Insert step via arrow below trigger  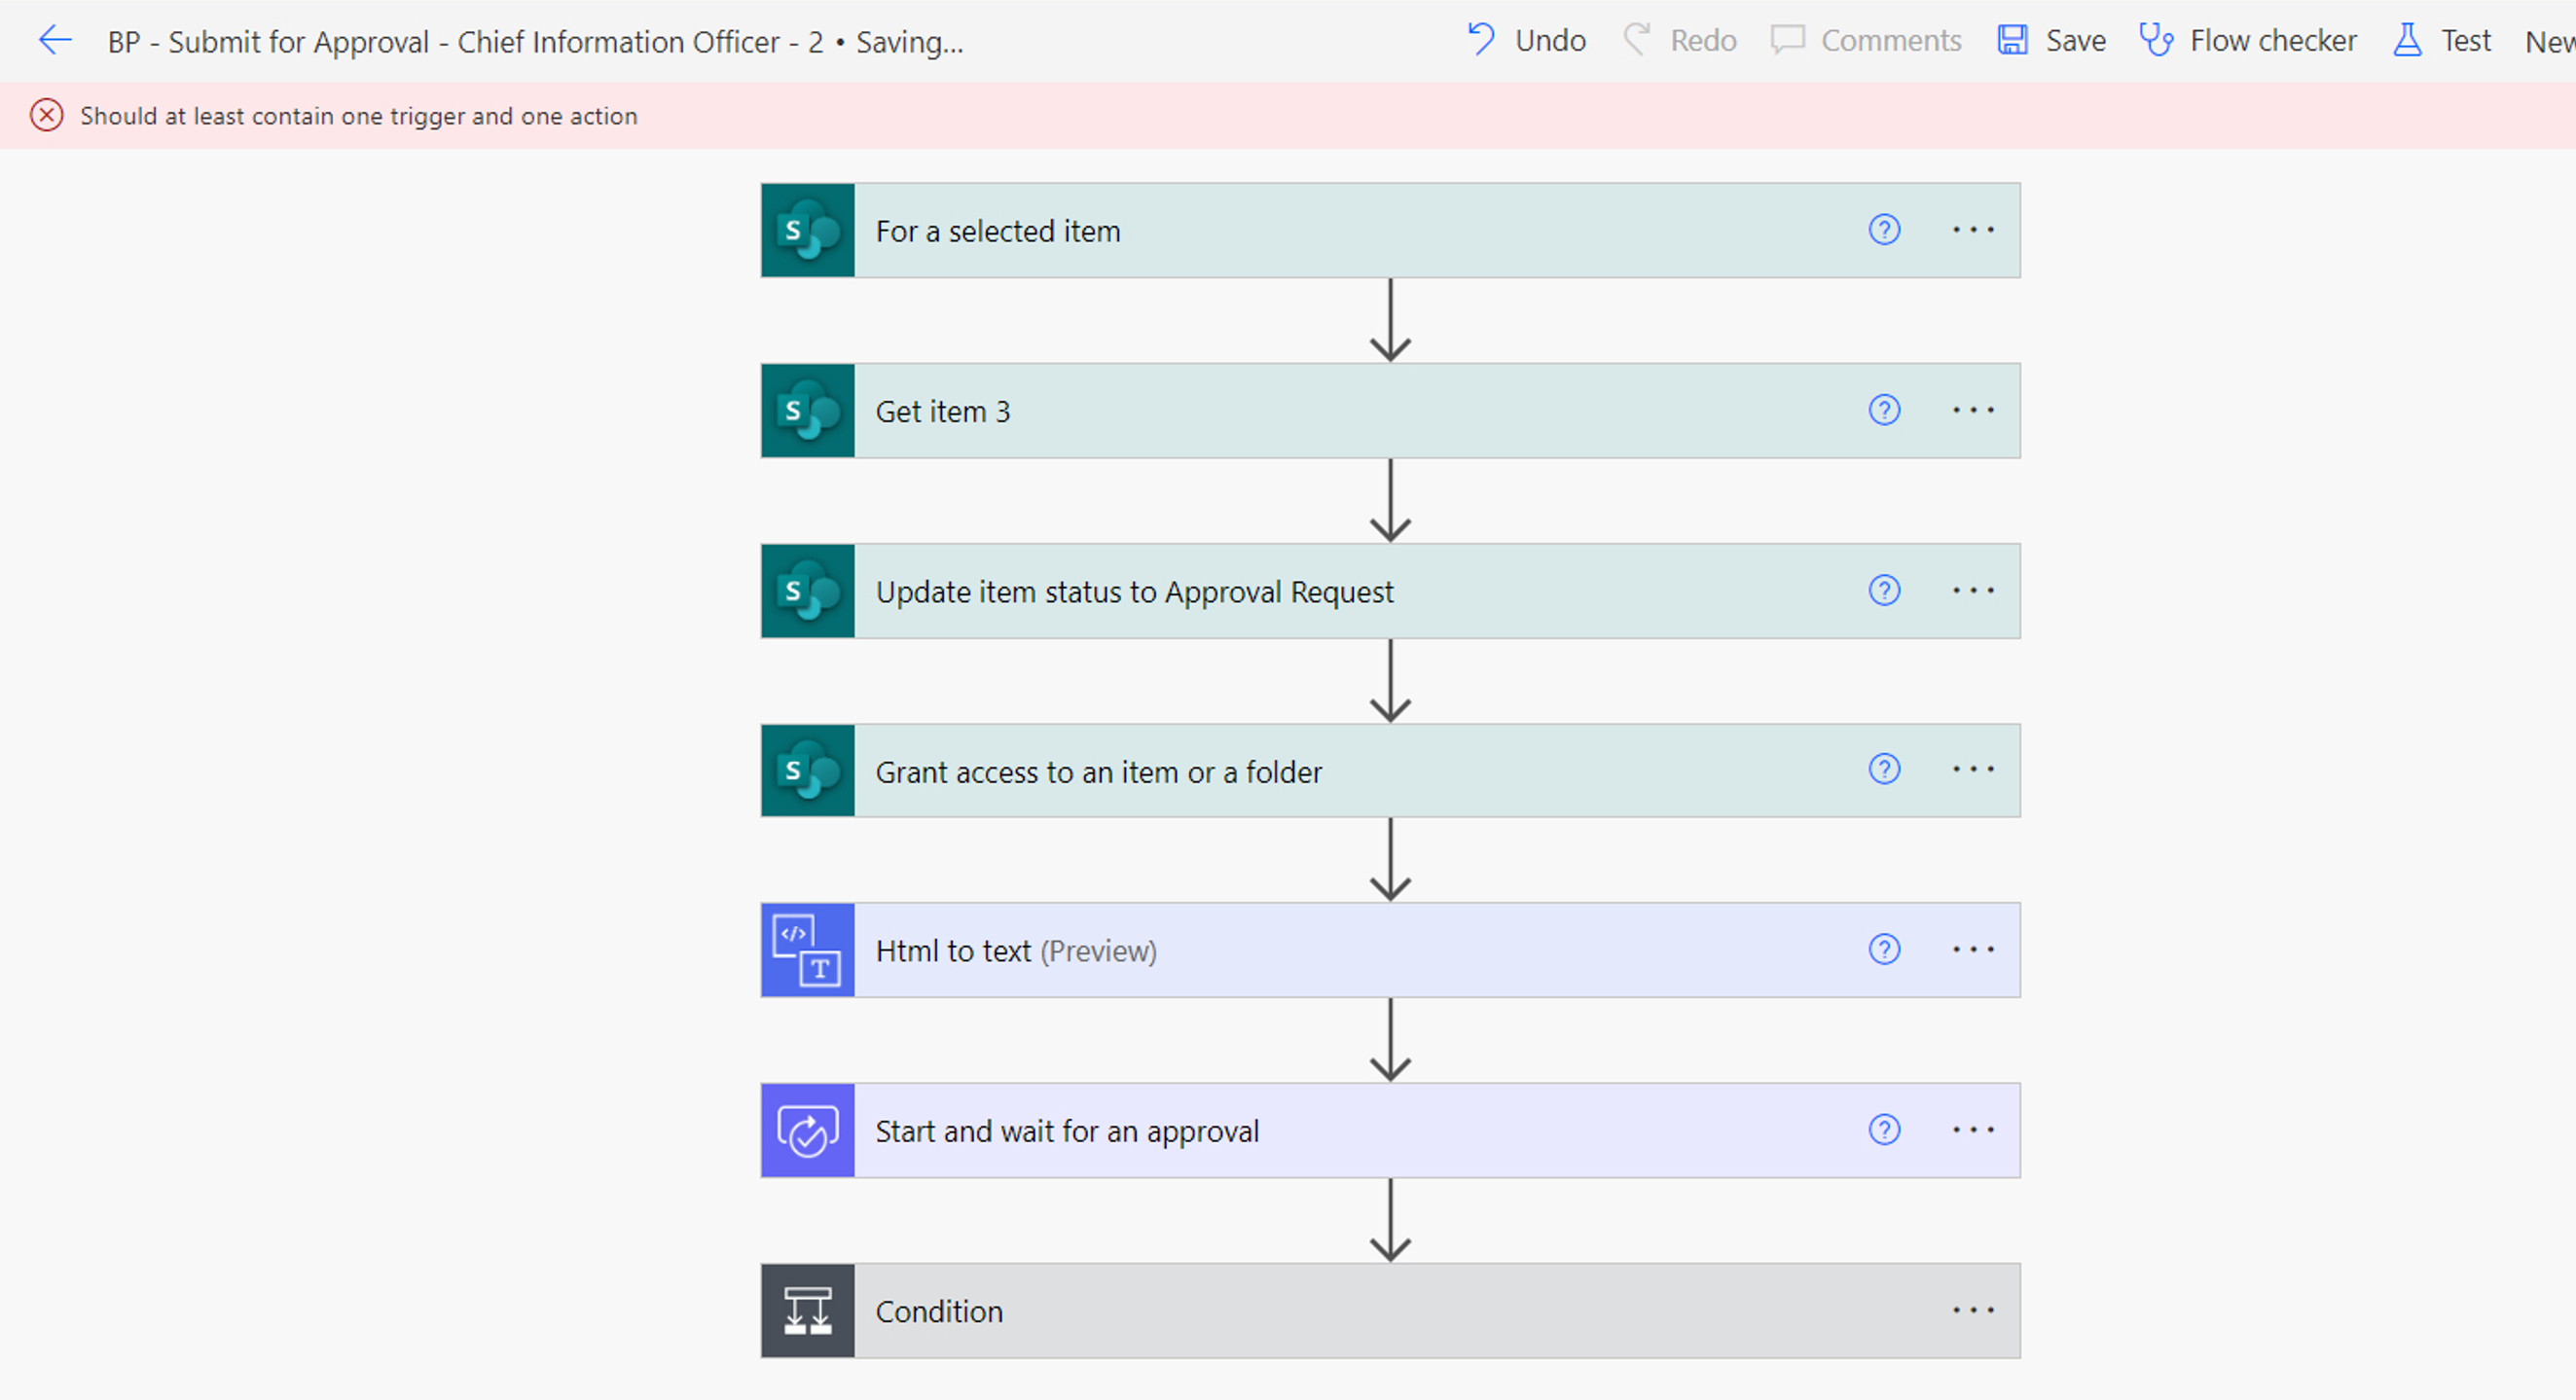point(1390,322)
